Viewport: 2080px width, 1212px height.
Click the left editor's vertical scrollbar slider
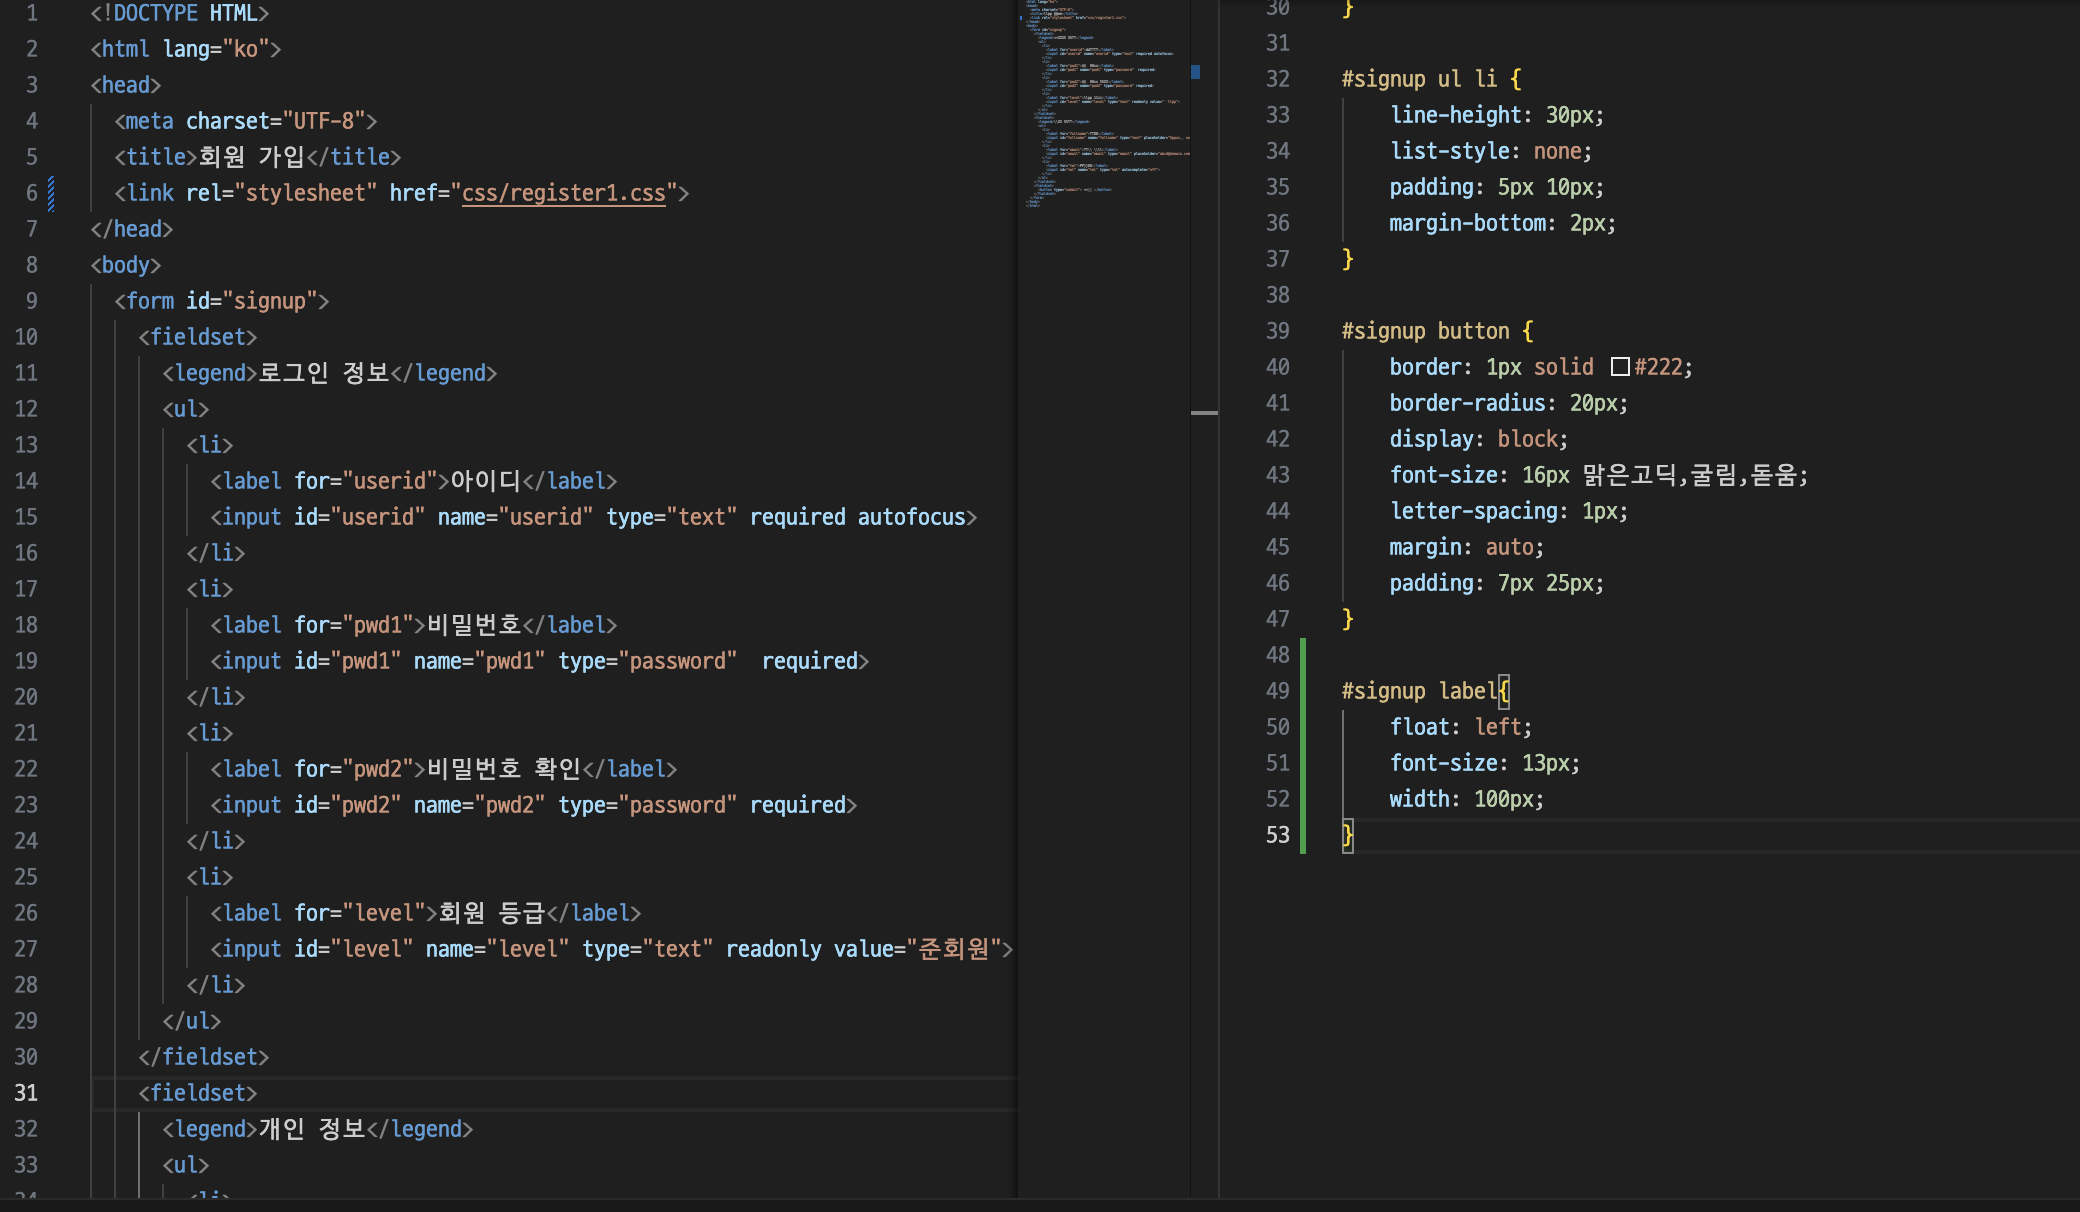click(1204, 412)
